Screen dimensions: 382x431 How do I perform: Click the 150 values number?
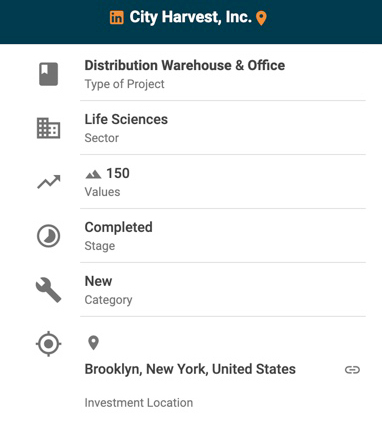tap(118, 173)
